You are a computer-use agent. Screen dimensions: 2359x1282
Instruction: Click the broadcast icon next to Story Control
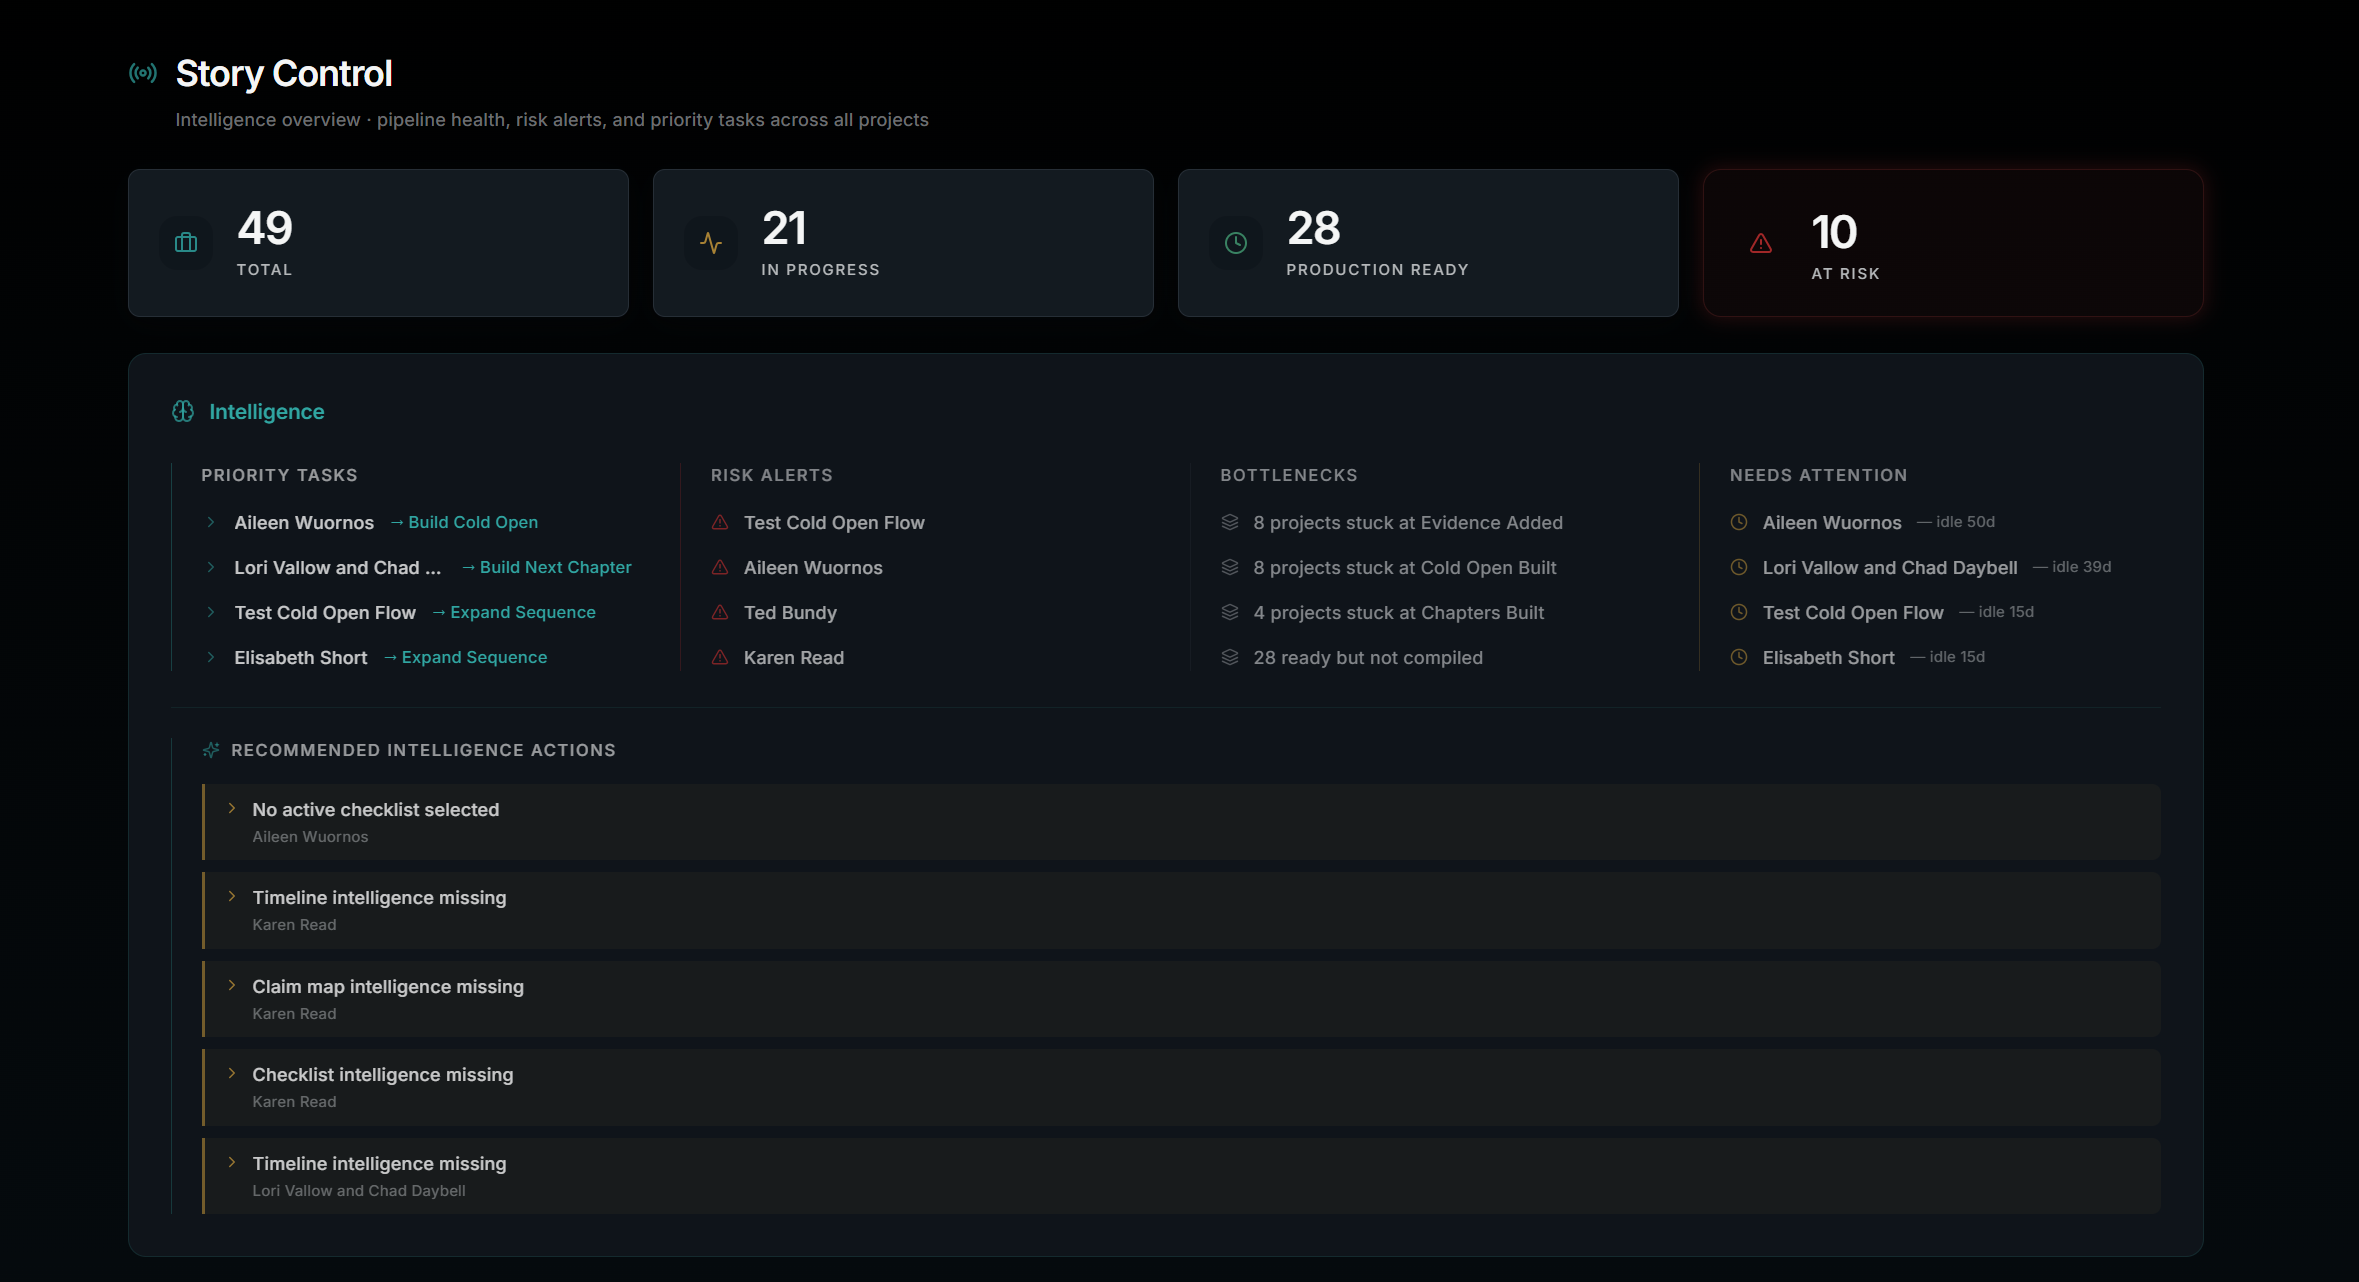tap(143, 73)
